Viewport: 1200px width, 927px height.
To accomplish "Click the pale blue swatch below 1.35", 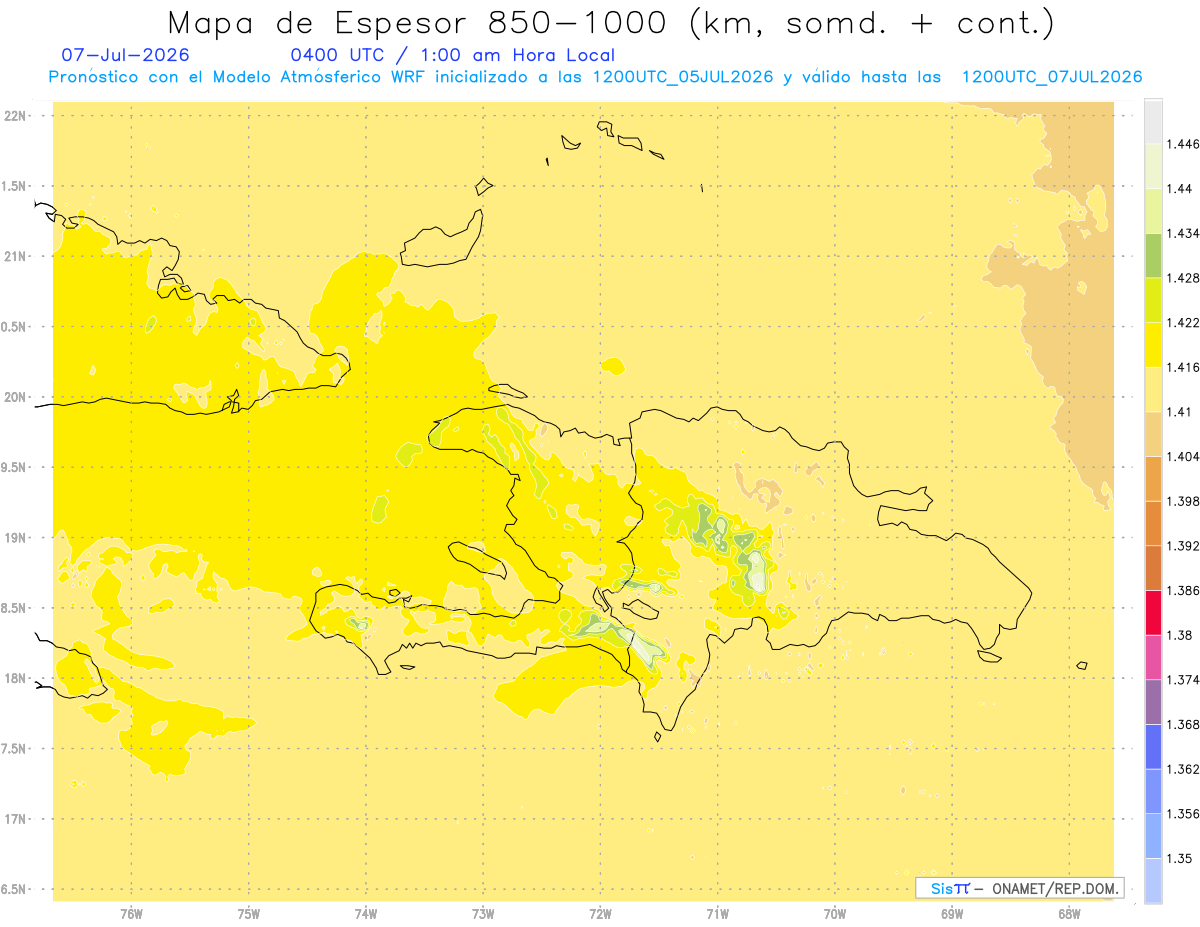I will (1153, 880).
